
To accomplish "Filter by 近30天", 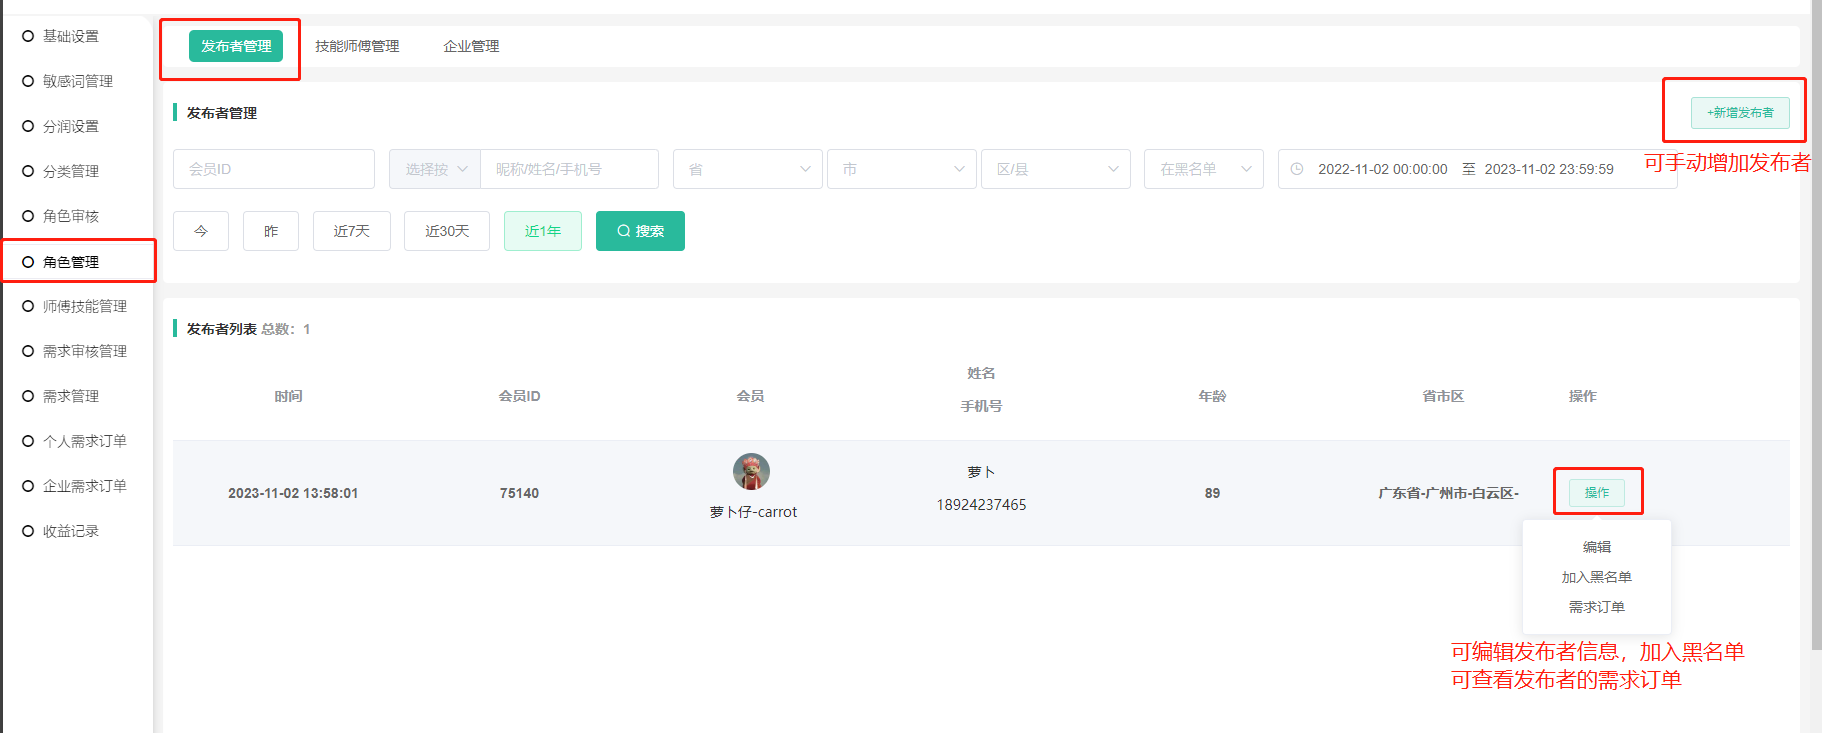I will [447, 231].
